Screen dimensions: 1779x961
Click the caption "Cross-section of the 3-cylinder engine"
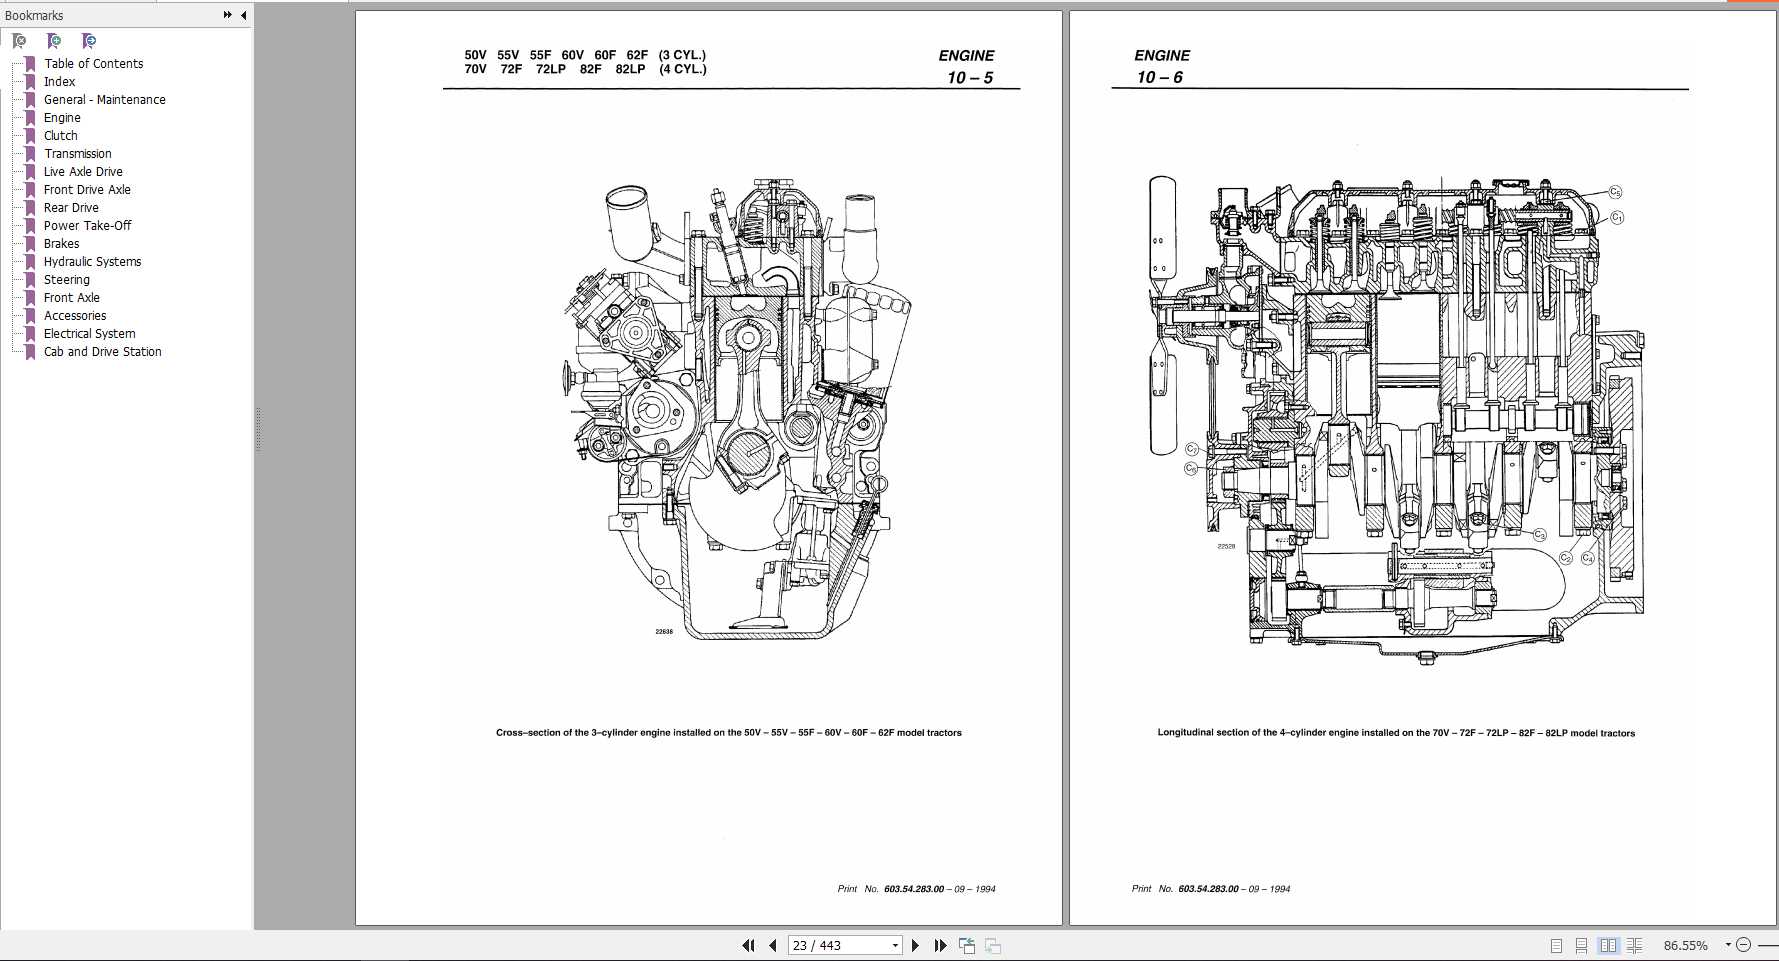coord(729,733)
